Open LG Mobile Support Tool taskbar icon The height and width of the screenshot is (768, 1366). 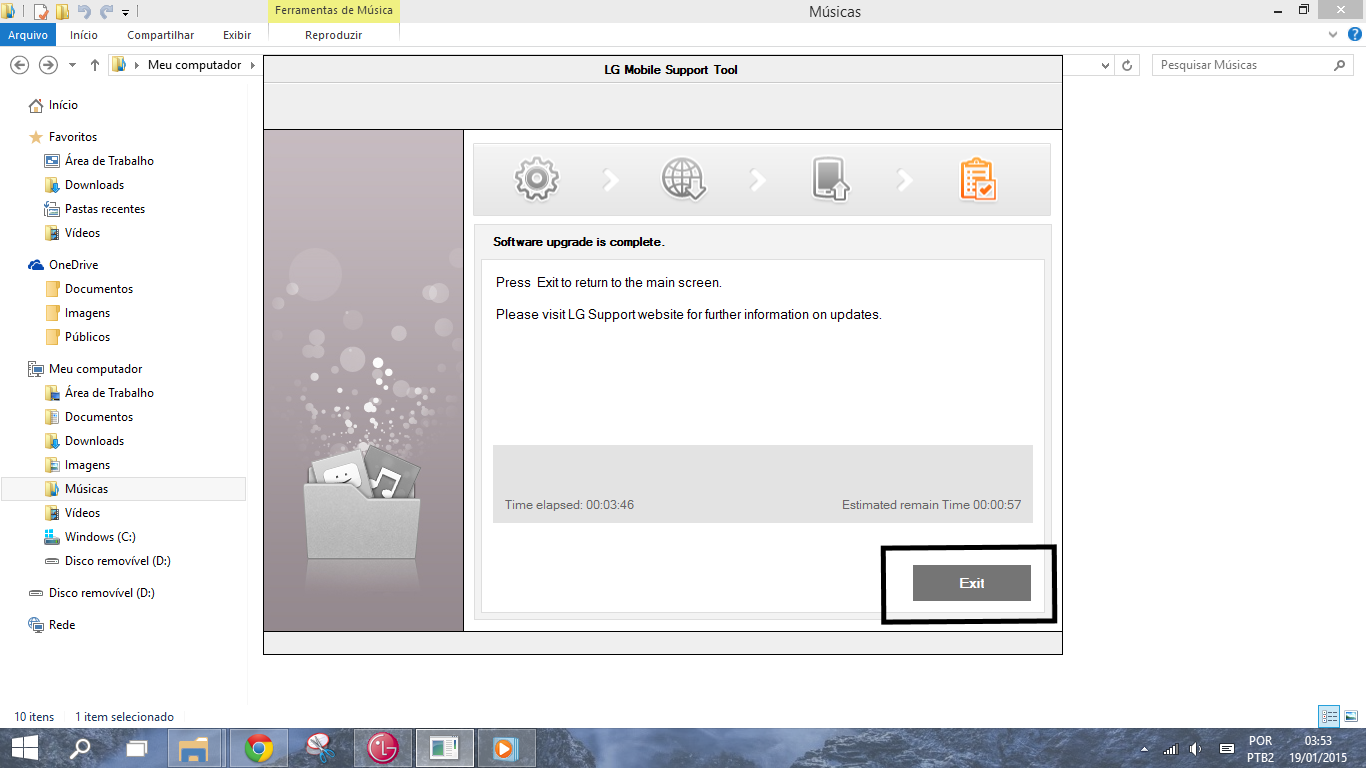[x=382, y=748]
